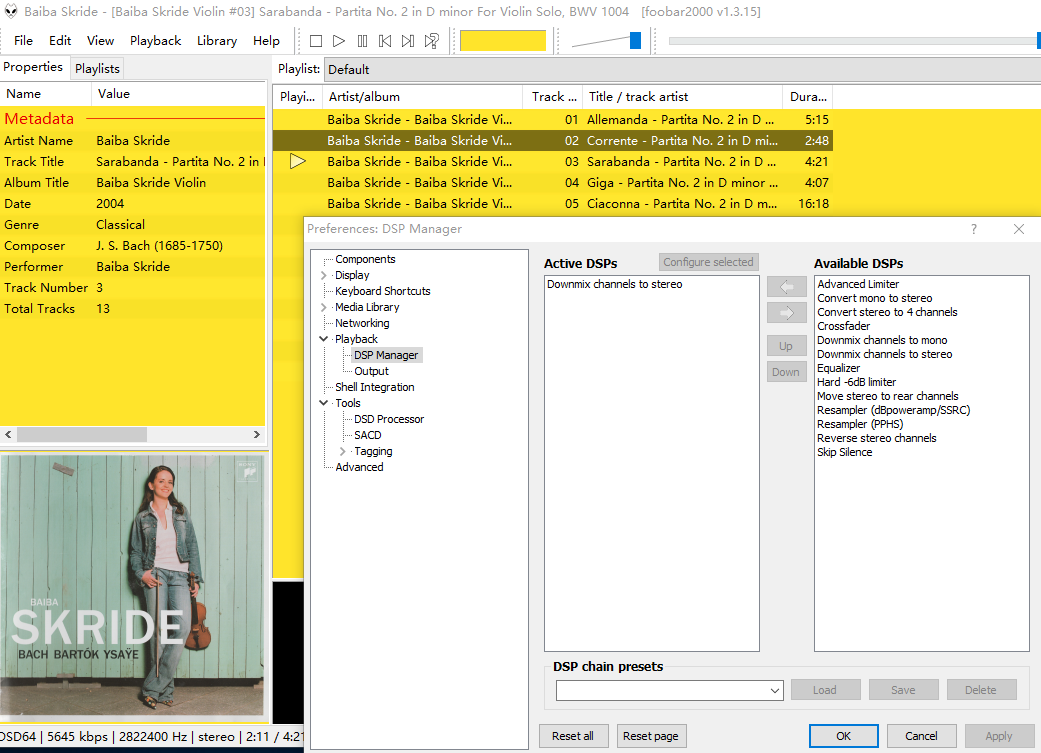This screenshot has width=1041, height=753.
Task: Select Equalizer in Available DSPs list
Action: (838, 368)
